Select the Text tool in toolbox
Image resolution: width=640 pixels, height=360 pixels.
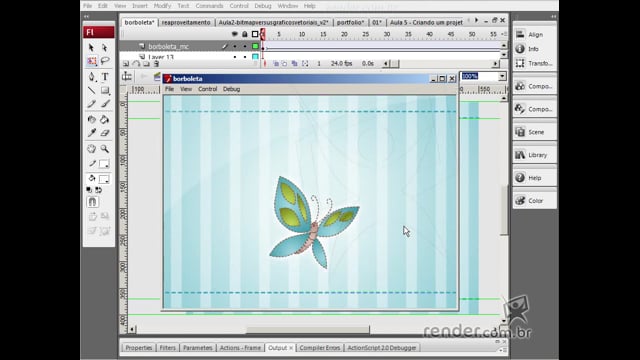pos(105,76)
